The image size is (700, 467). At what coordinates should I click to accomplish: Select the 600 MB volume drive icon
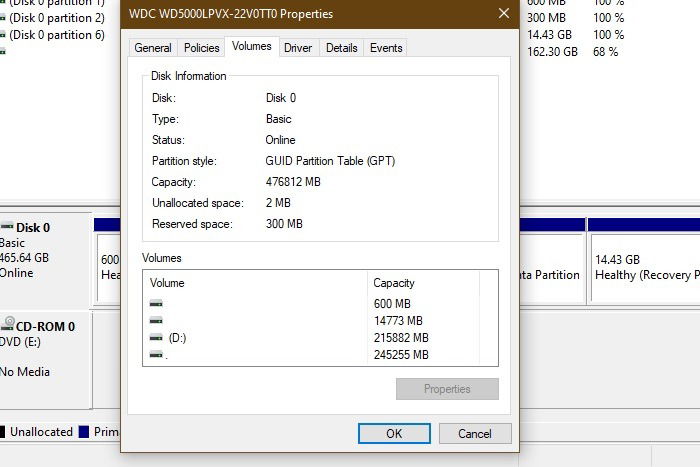156,304
